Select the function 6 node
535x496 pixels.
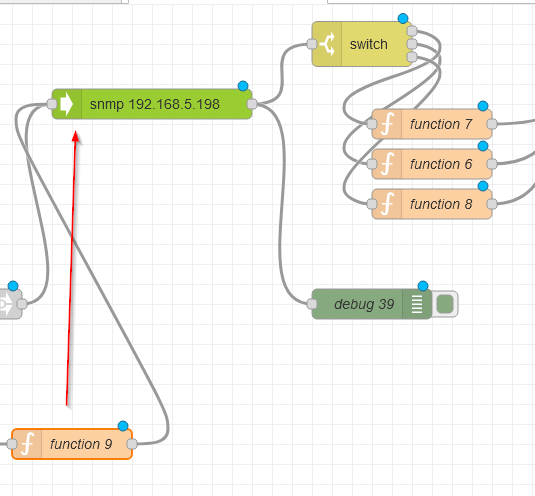pos(432,164)
